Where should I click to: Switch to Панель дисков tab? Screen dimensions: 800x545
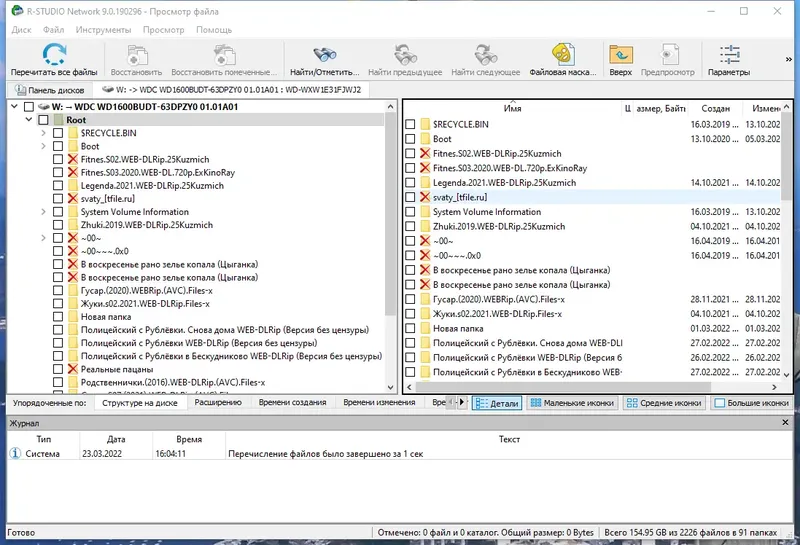[49, 90]
